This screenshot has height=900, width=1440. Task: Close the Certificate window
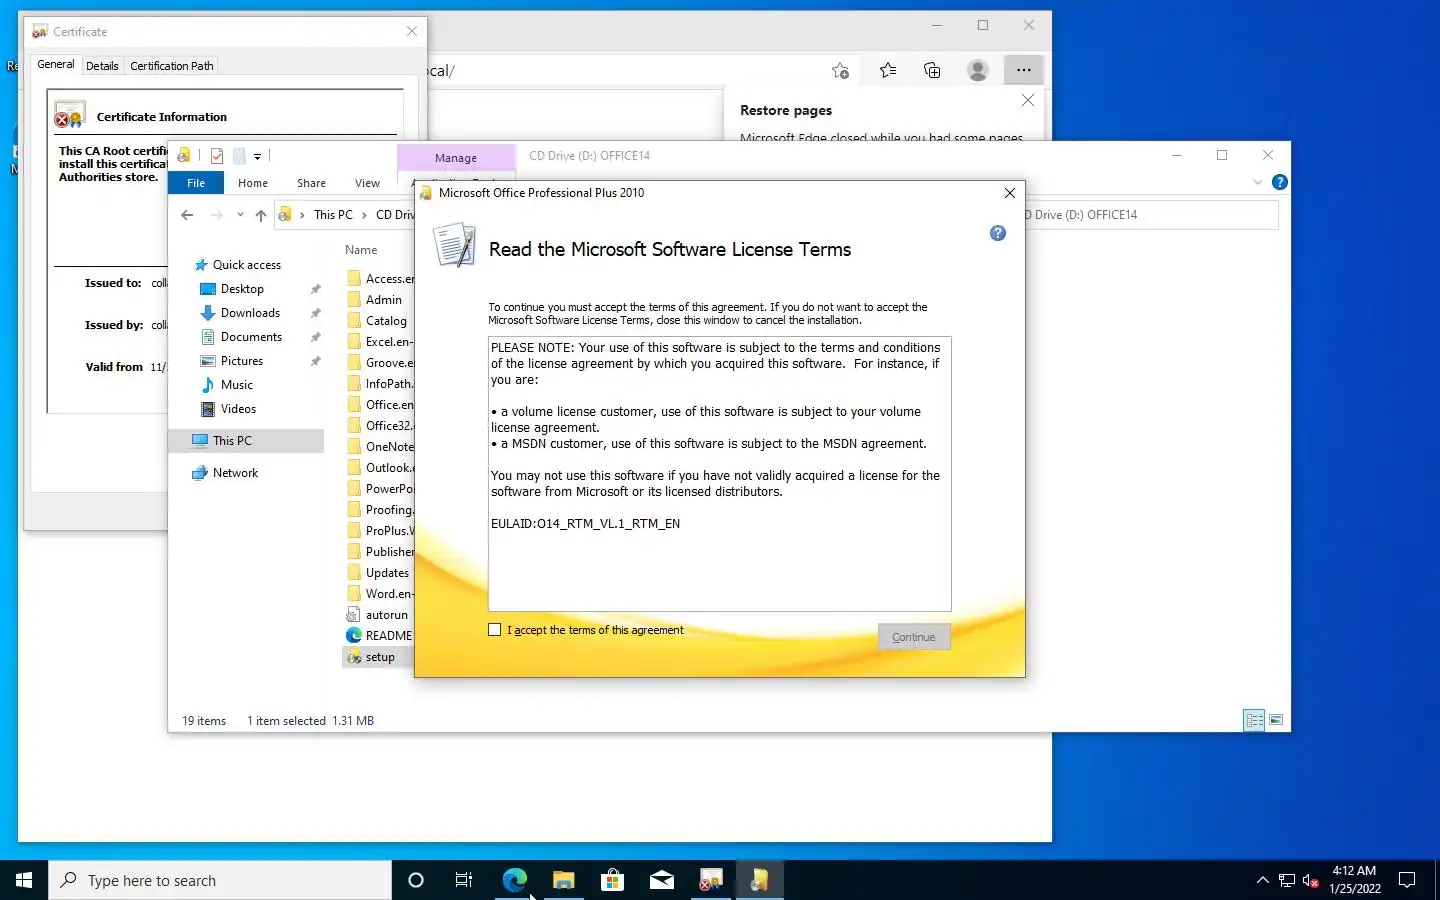(412, 32)
